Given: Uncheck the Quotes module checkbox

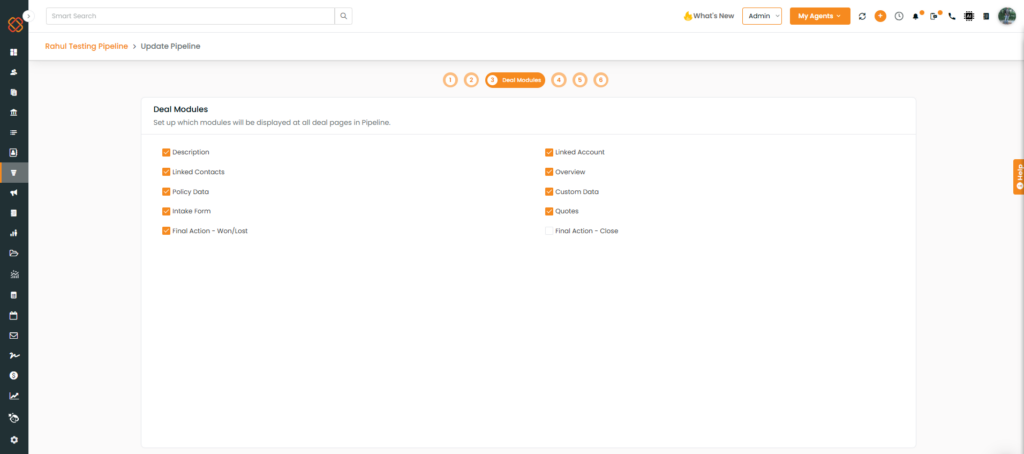Looking at the screenshot, I should tap(549, 211).
